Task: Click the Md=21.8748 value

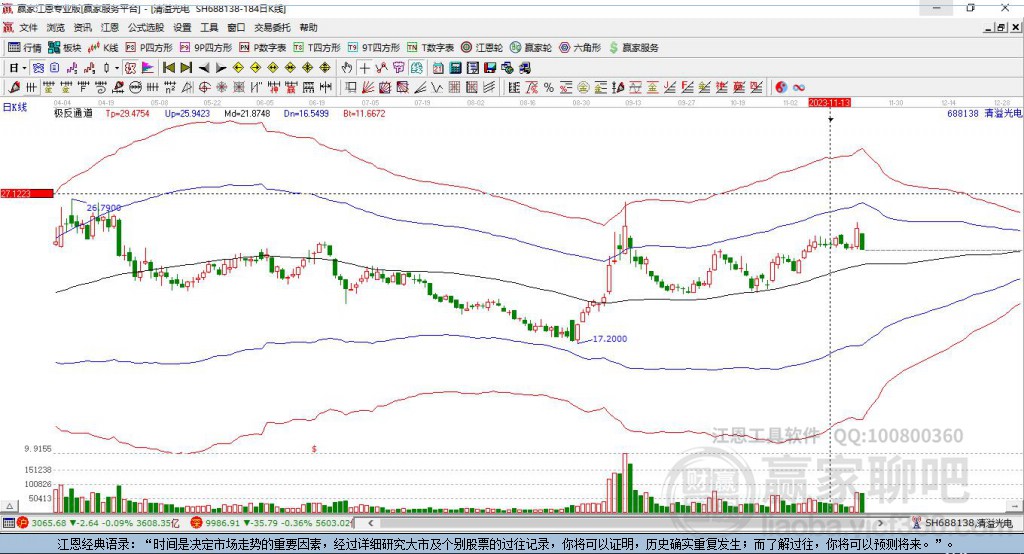Action: (247, 114)
